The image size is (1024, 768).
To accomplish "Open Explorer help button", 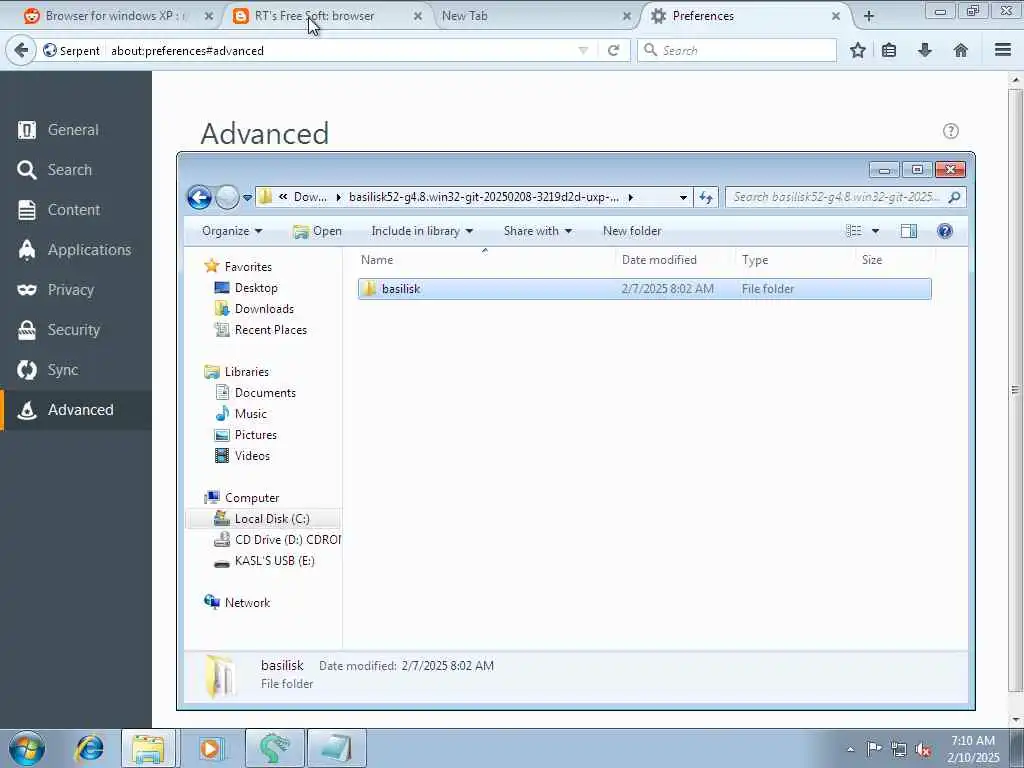I will [944, 231].
